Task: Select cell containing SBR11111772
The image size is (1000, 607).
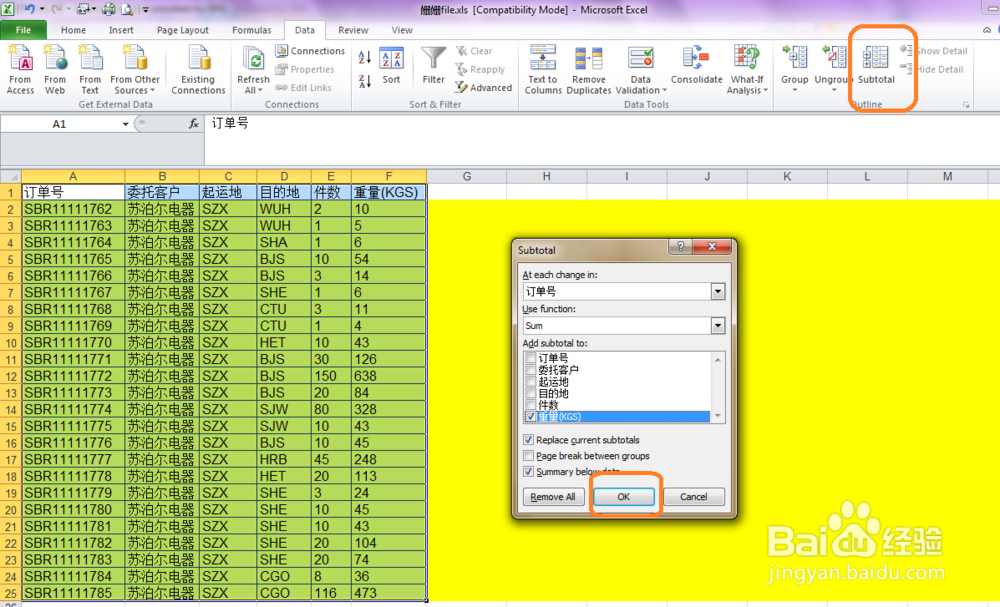Action: point(73,376)
